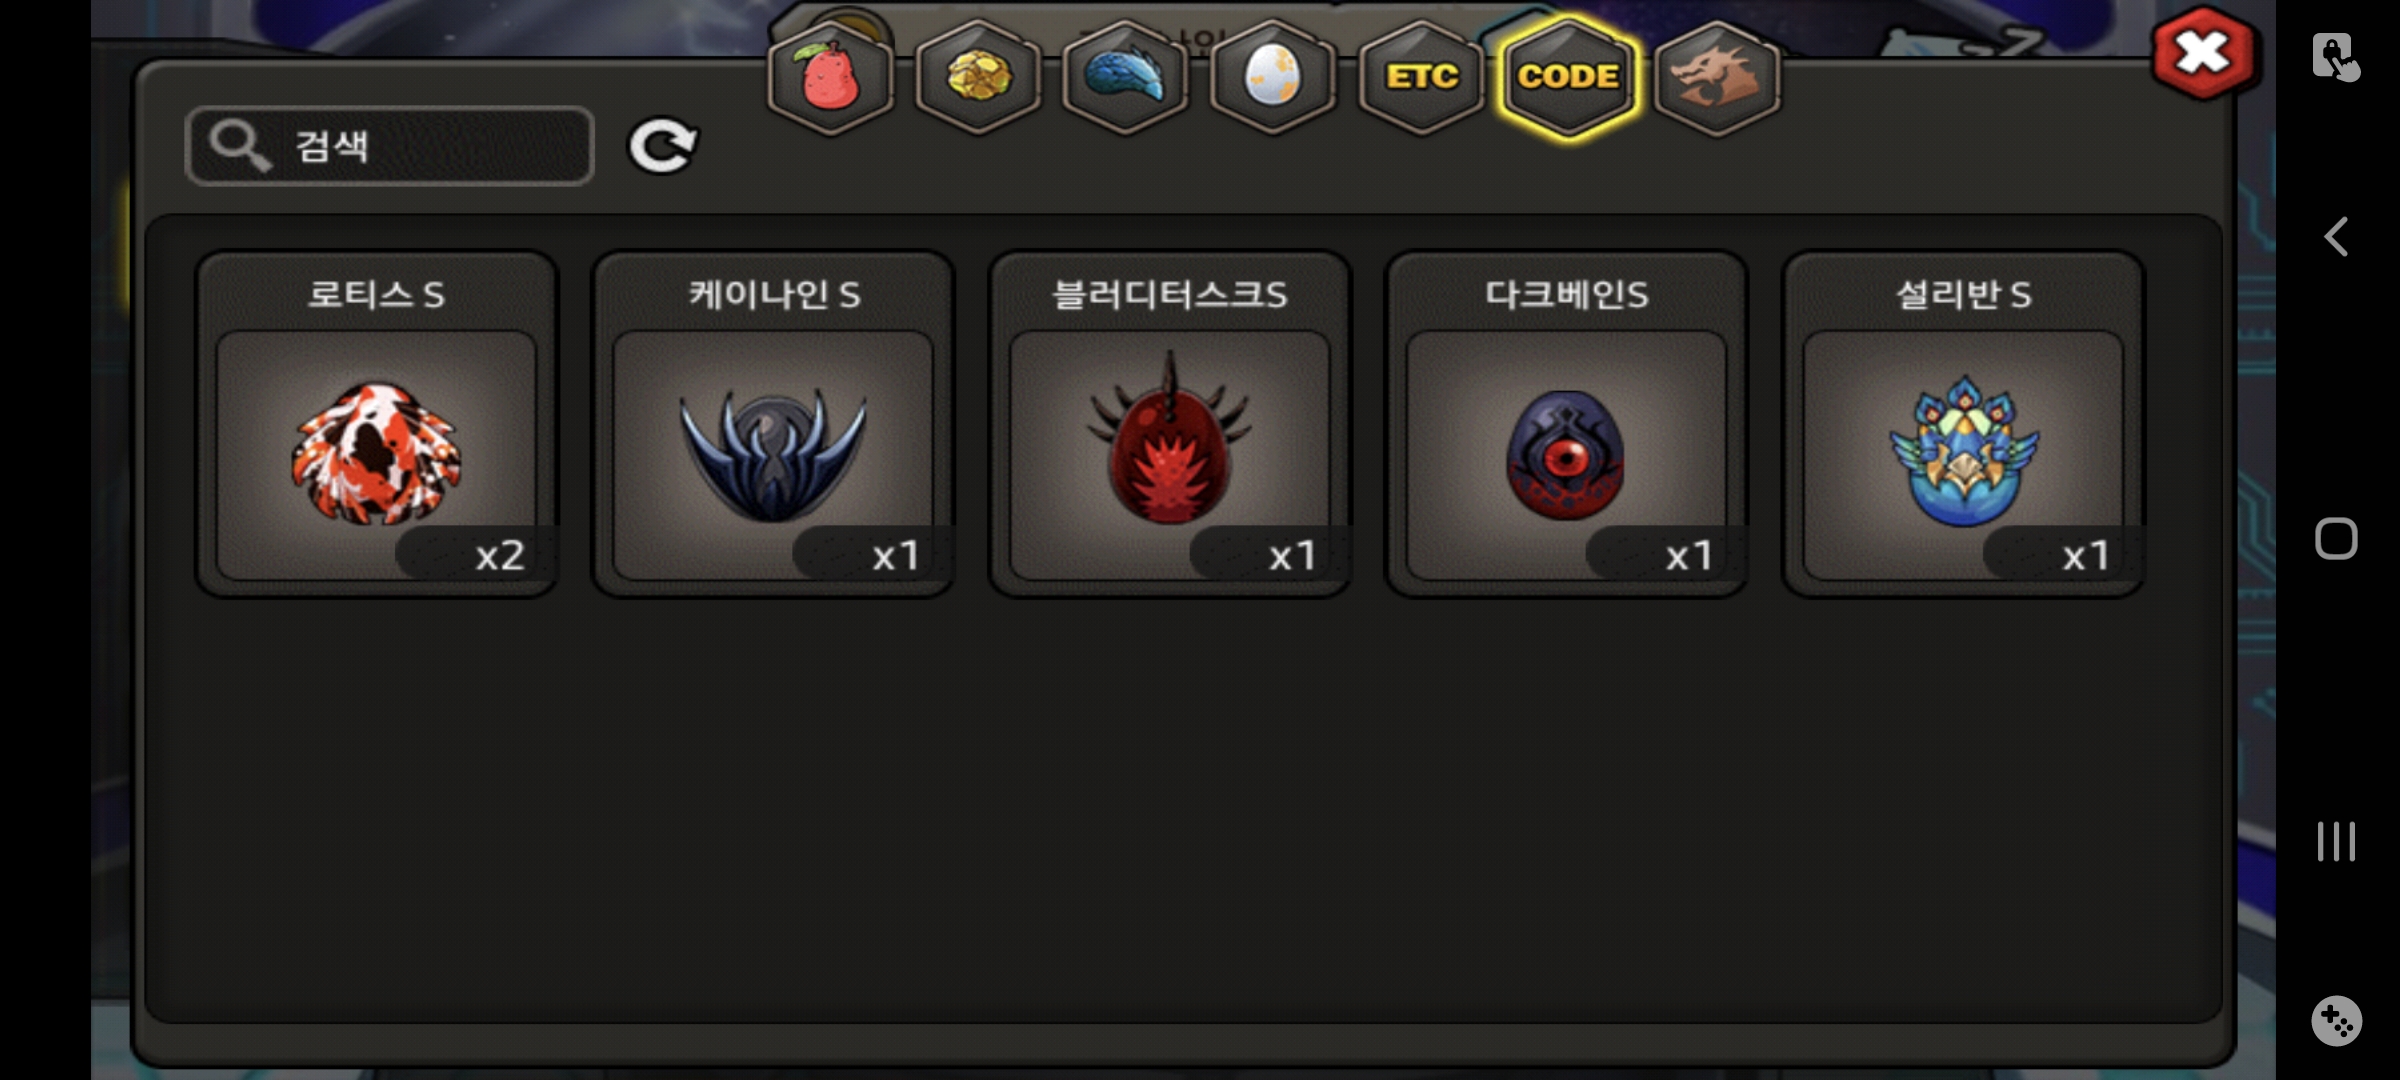Open the dragon head category tab
Screen dimensions: 2400x1080
(1717, 77)
